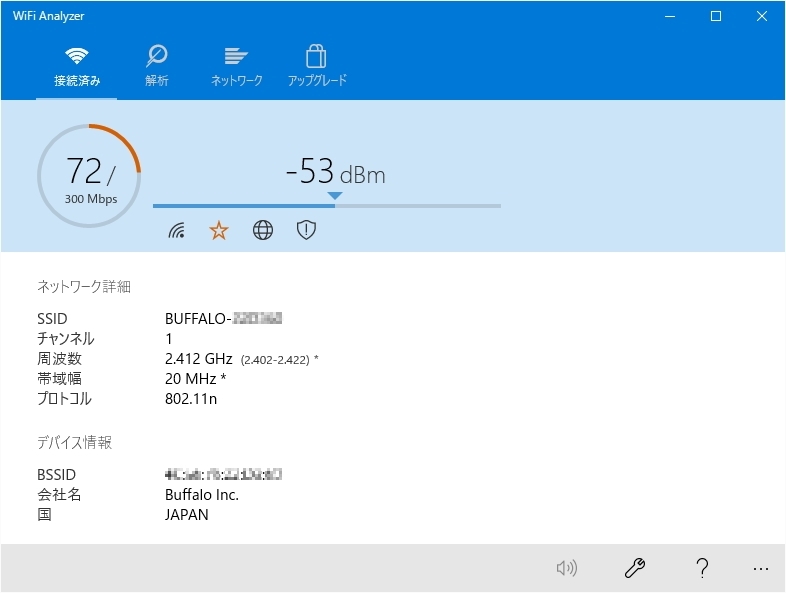This screenshot has height=593, width=786.
Task: Click the -53 dBm signal reading
Action: (335, 172)
